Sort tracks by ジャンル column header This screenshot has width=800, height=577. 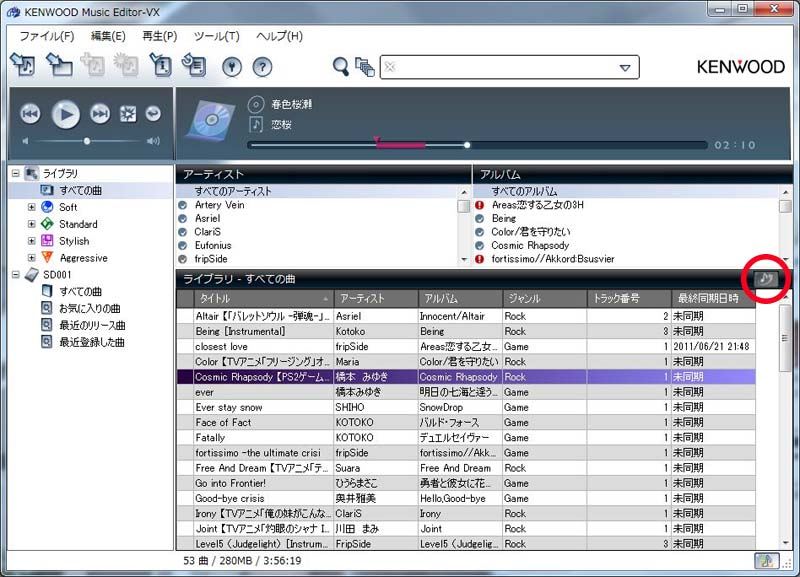[x=544, y=298]
